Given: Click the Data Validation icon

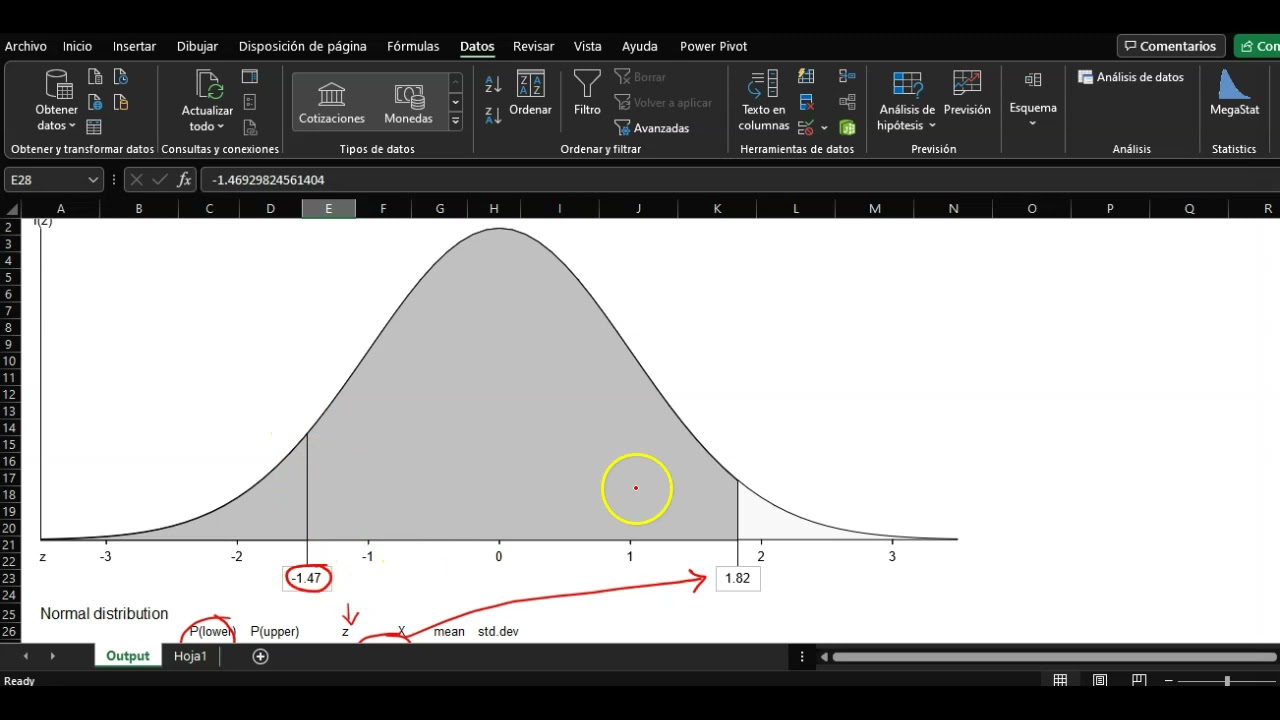Looking at the screenshot, I should point(806,127).
